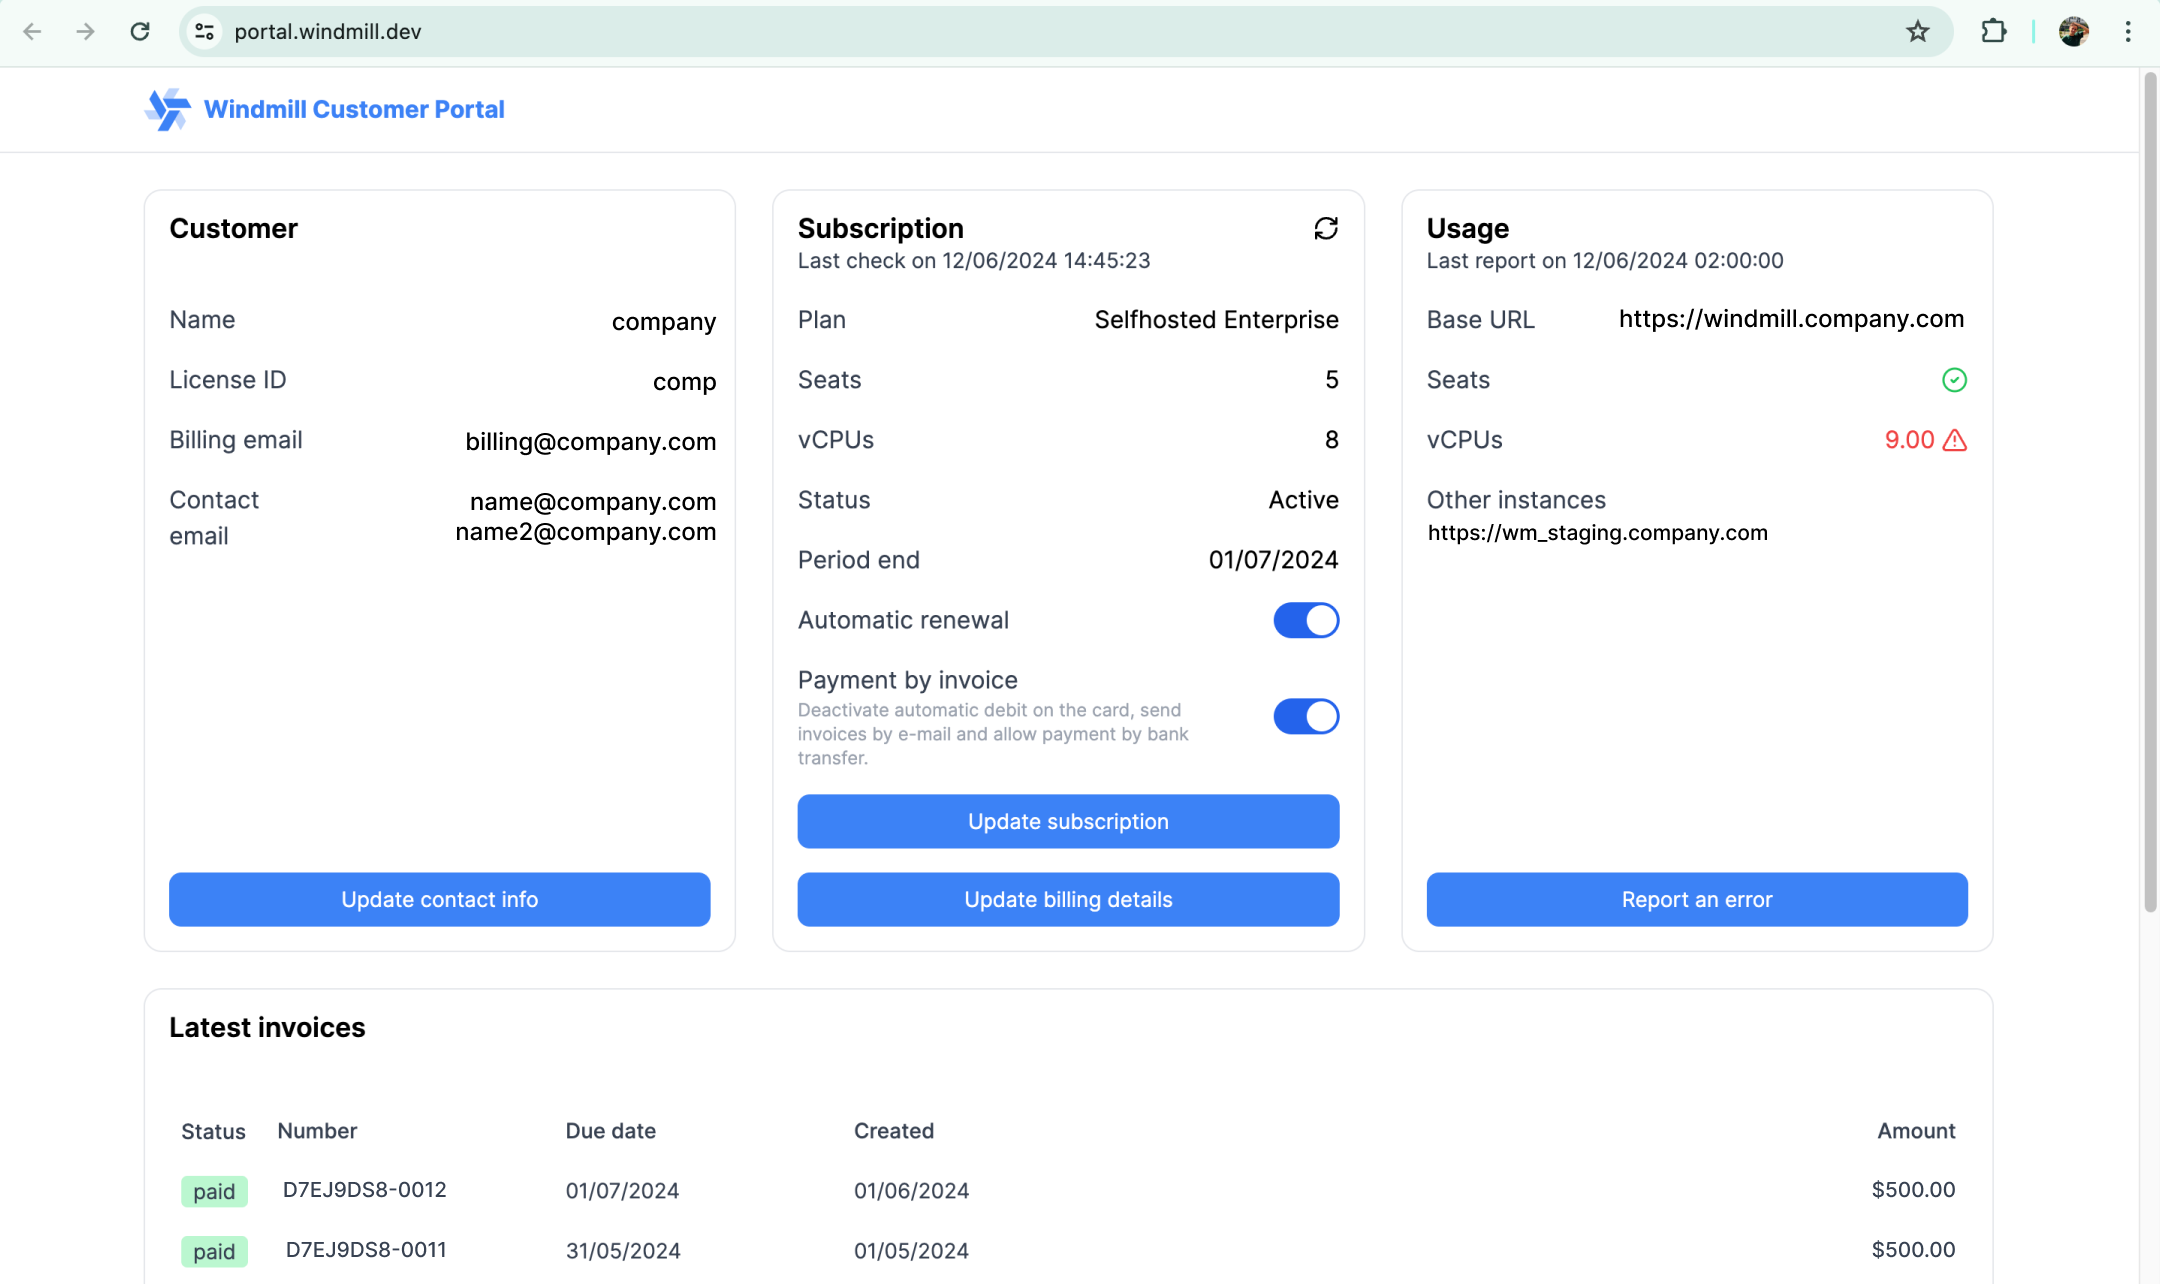The height and width of the screenshot is (1284, 2160).
Task: Click invoice number D7EJ9DS8-0012
Action: pos(364,1190)
